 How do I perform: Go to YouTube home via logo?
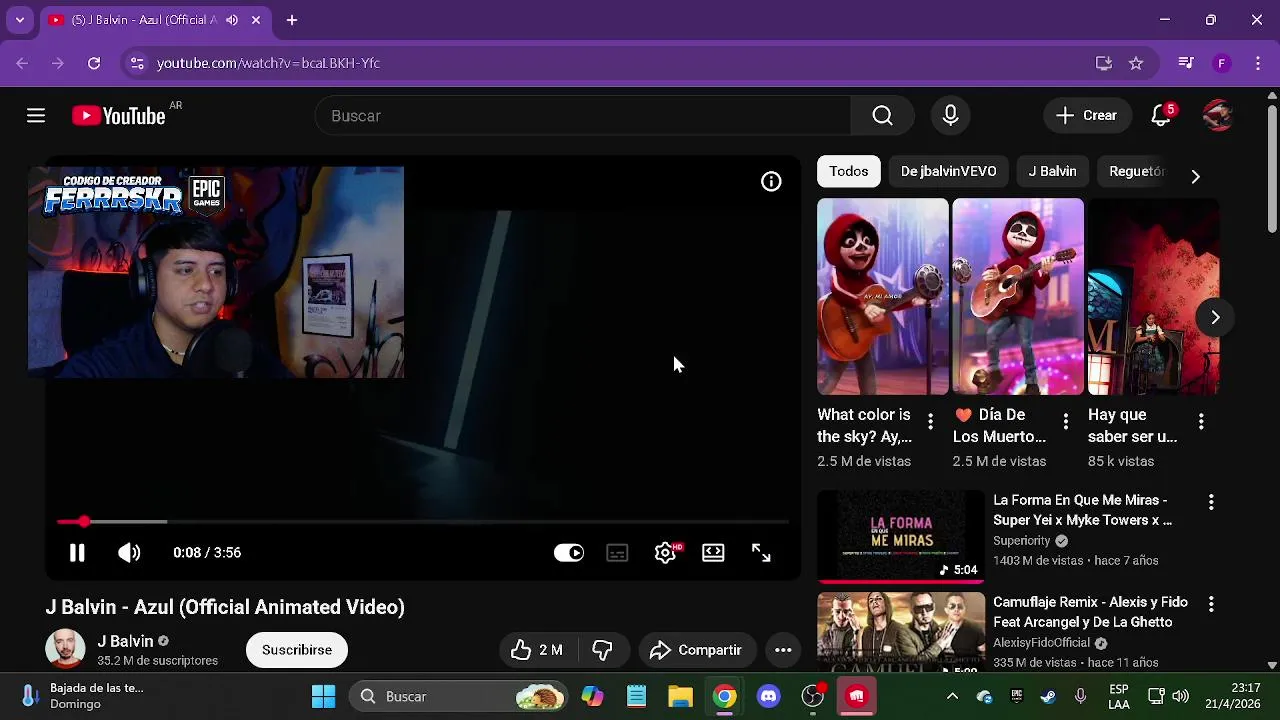click(118, 116)
